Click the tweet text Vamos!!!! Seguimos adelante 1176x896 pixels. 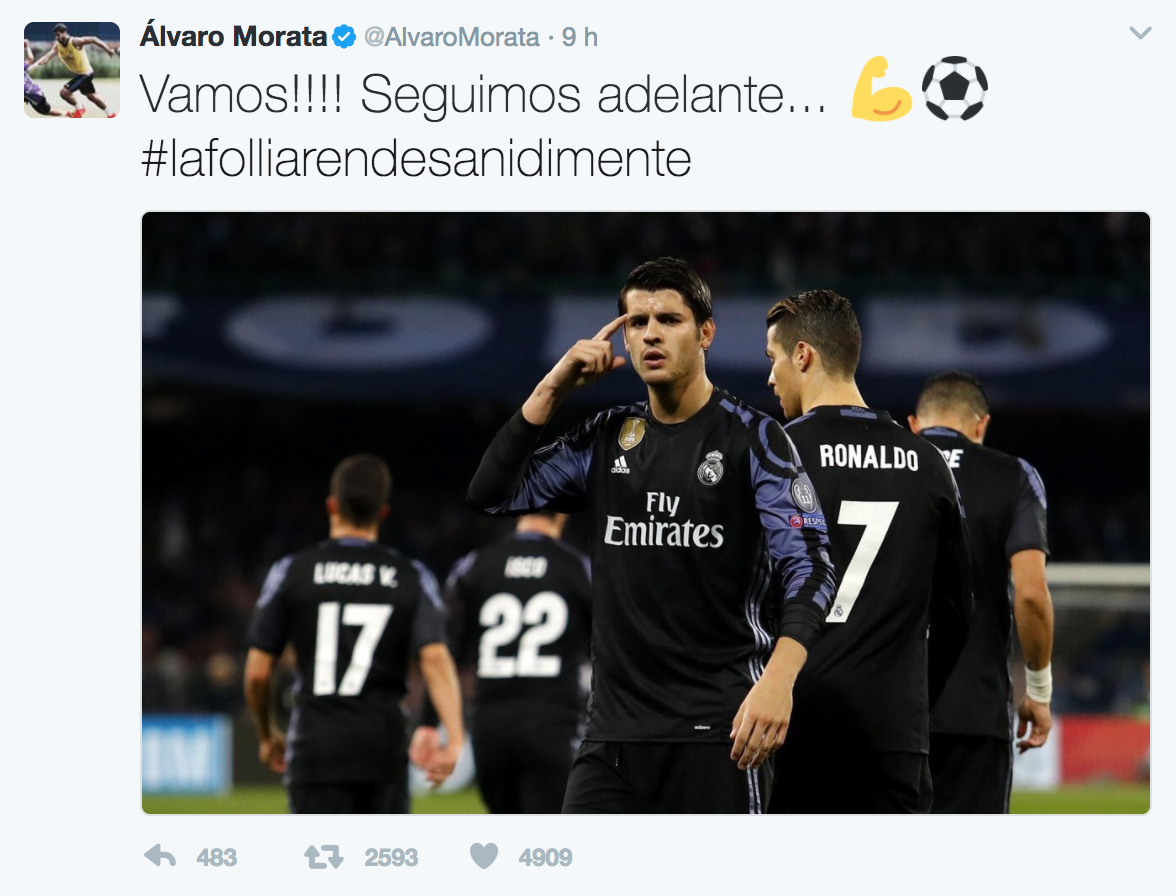[483, 94]
